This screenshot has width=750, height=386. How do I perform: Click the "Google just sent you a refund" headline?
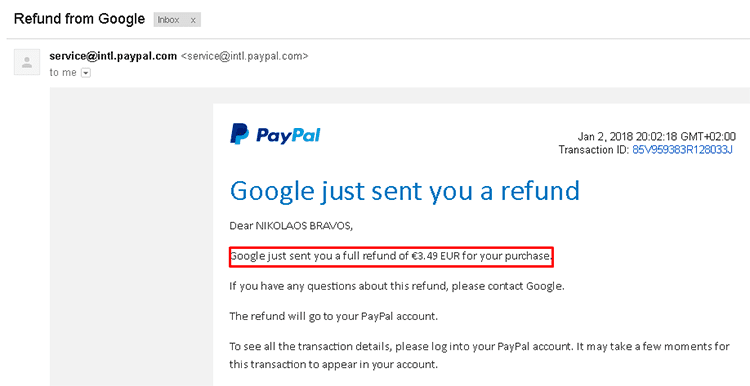(x=405, y=190)
